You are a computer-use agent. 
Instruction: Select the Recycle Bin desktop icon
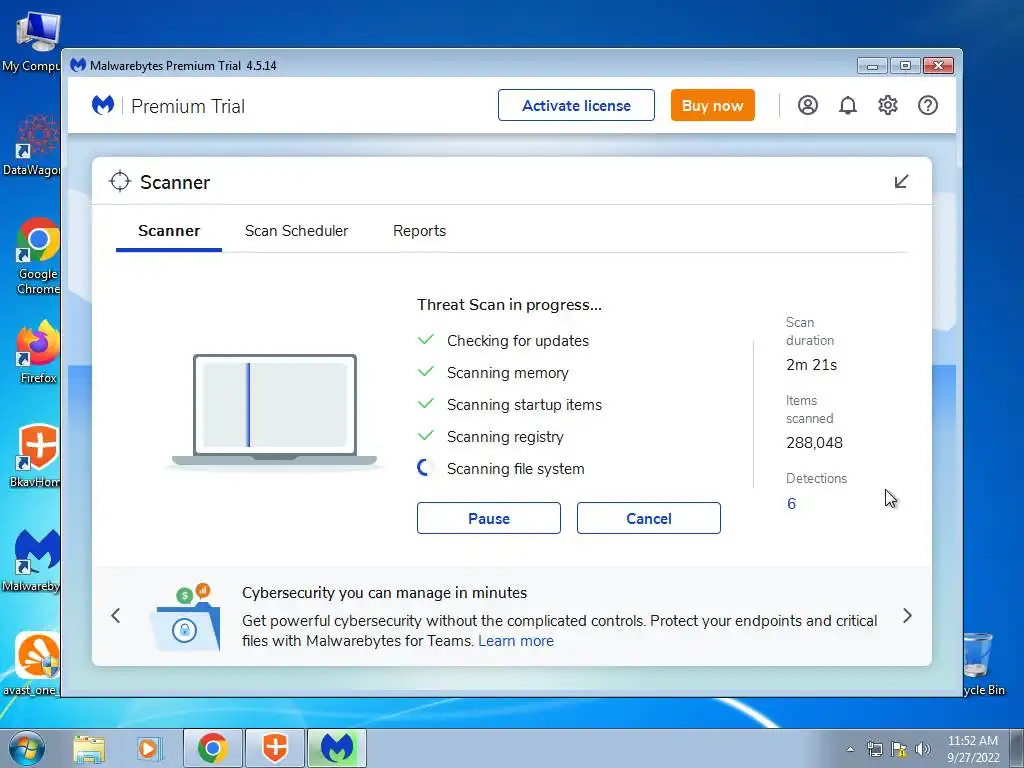984,664
